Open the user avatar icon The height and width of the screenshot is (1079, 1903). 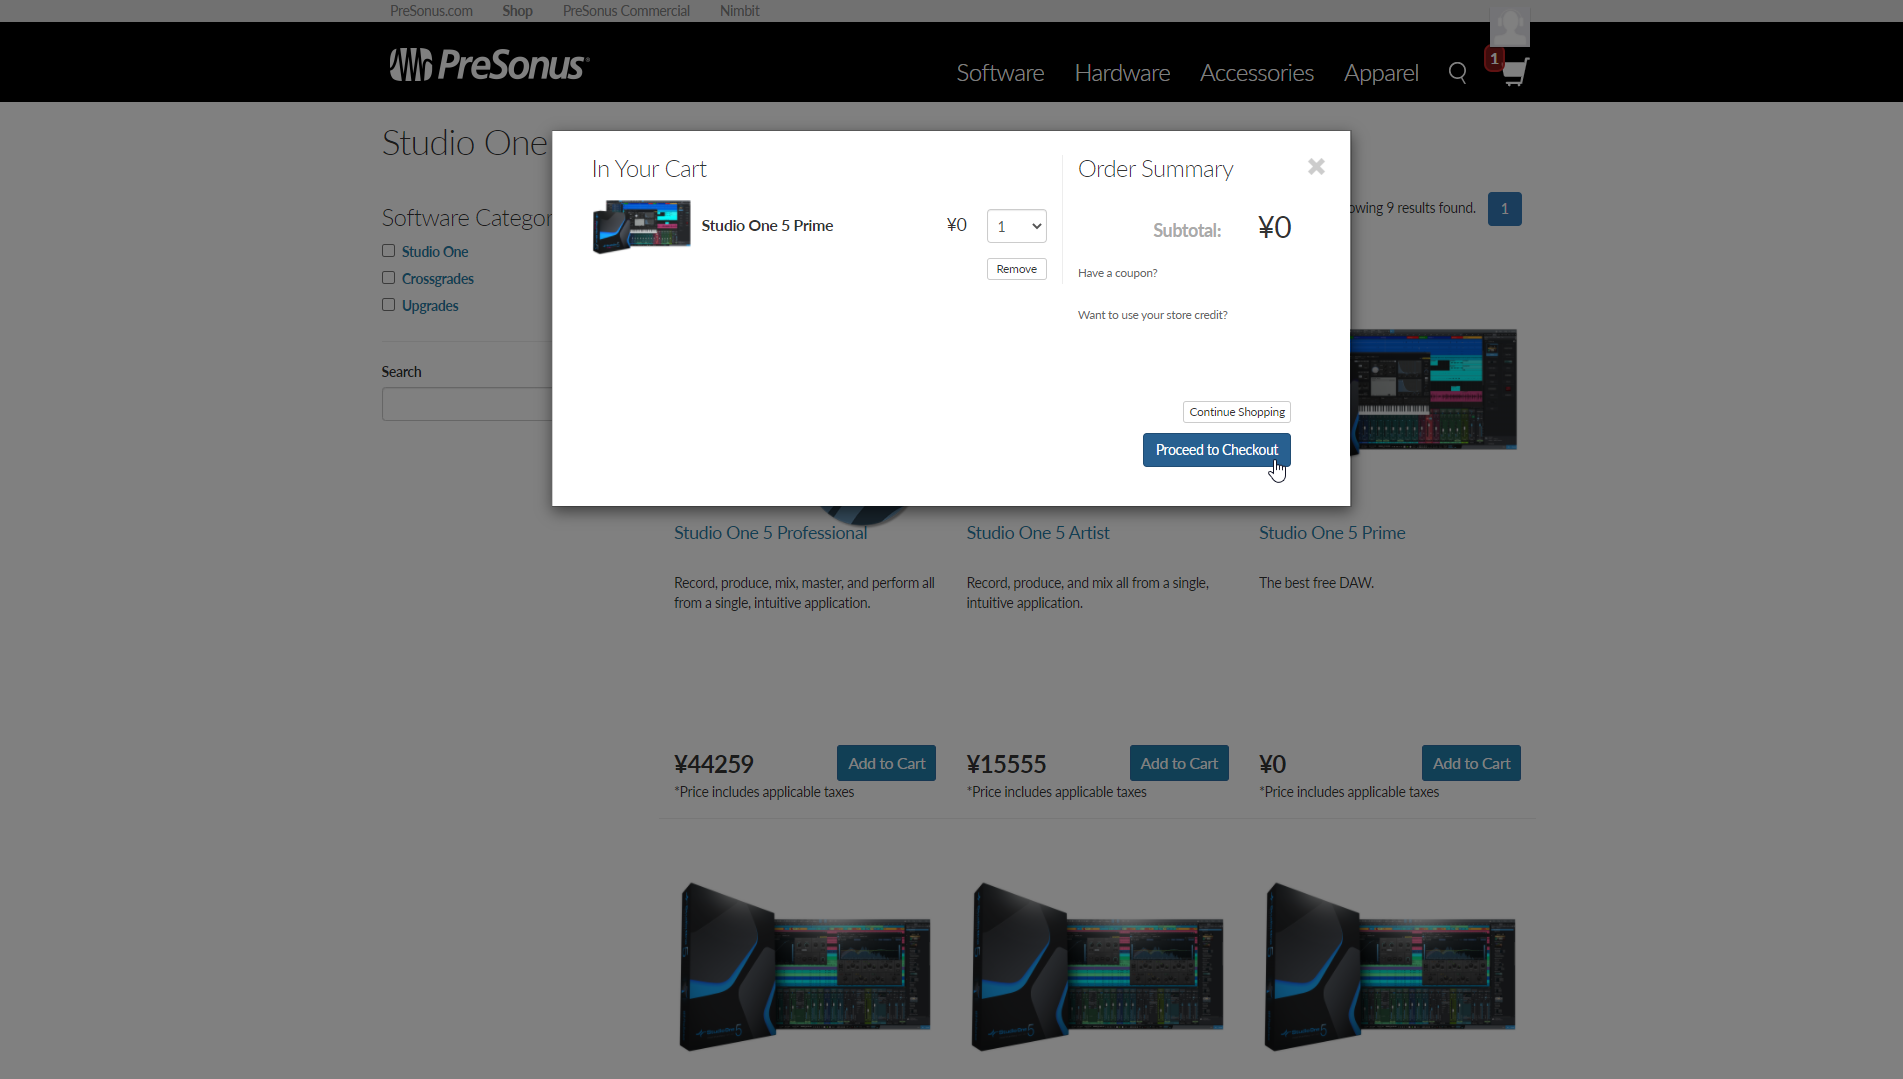click(1509, 25)
